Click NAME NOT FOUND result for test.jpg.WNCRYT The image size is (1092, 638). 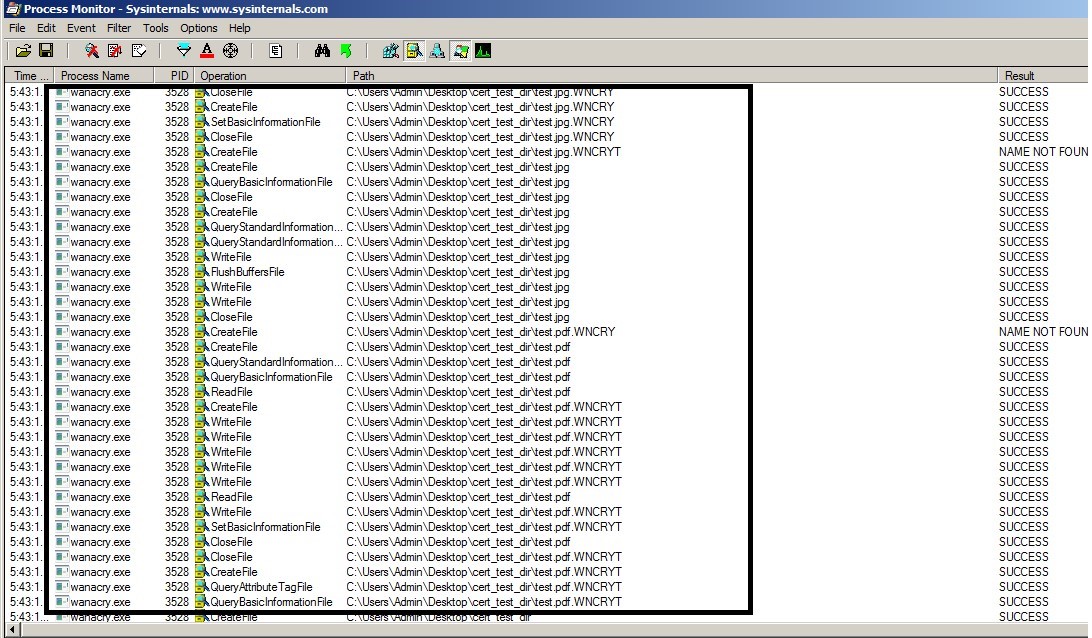tap(1043, 152)
